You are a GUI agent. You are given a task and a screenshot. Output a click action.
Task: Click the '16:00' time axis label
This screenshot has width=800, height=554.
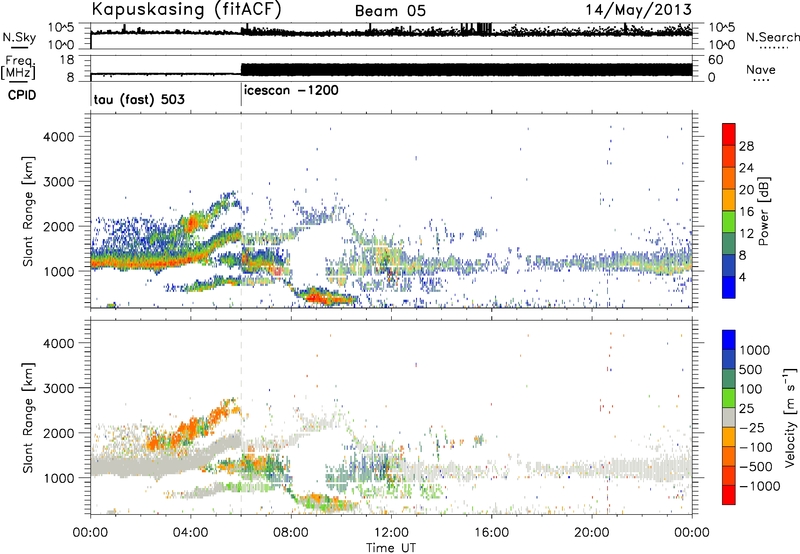(491, 533)
